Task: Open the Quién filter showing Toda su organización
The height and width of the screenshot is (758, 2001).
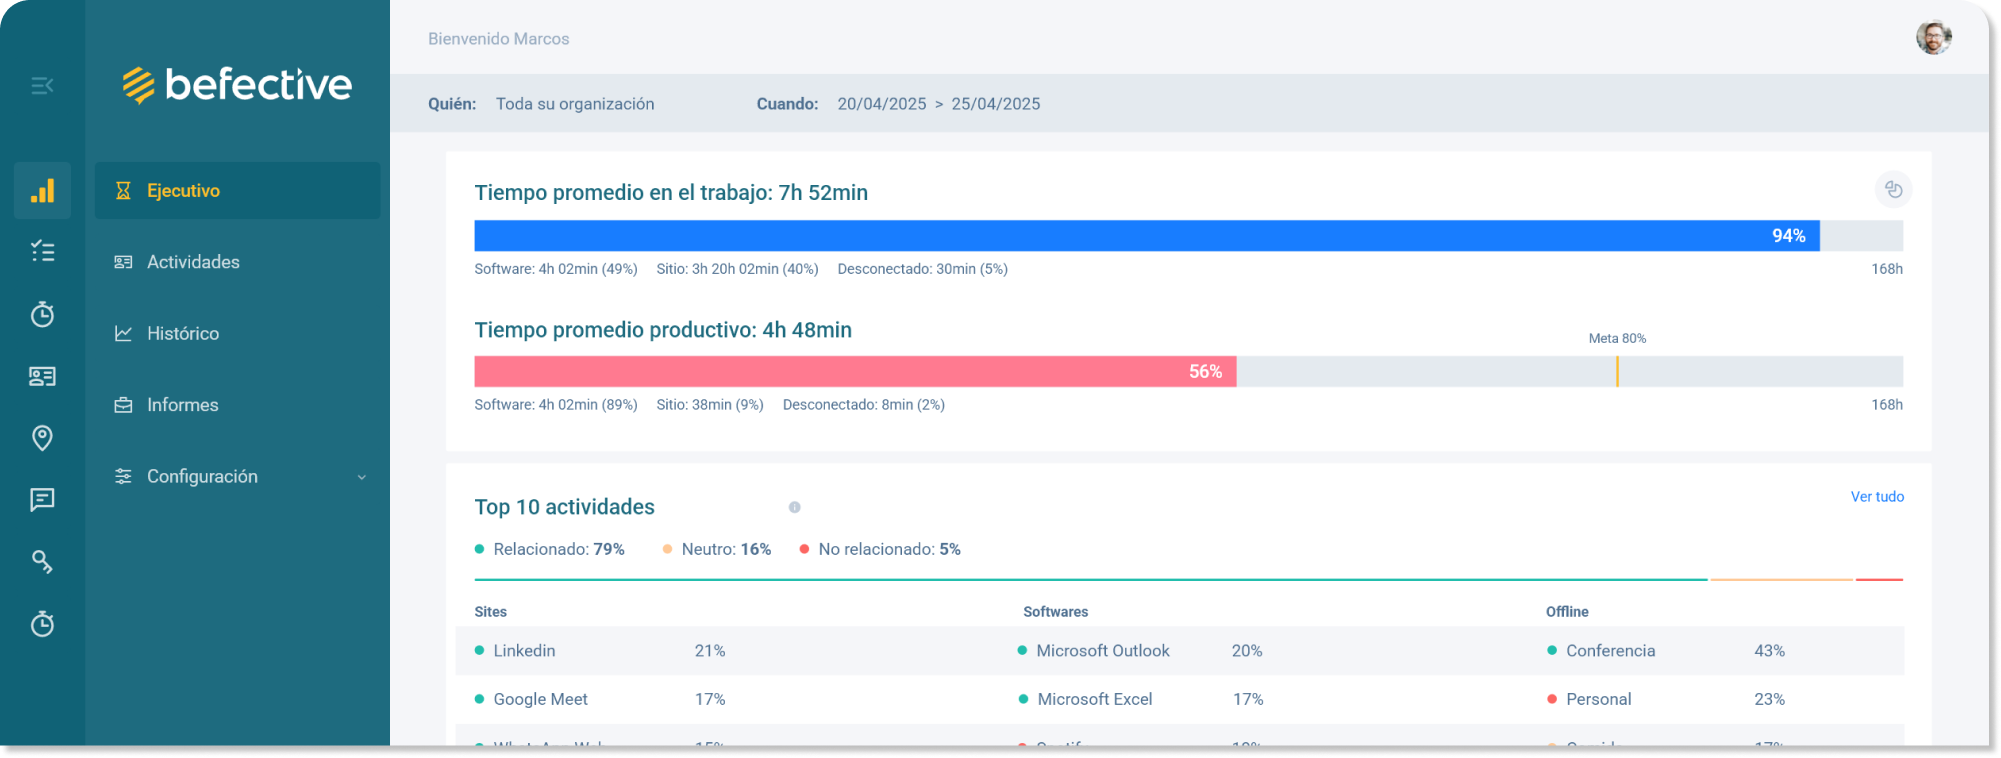Action: (574, 104)
